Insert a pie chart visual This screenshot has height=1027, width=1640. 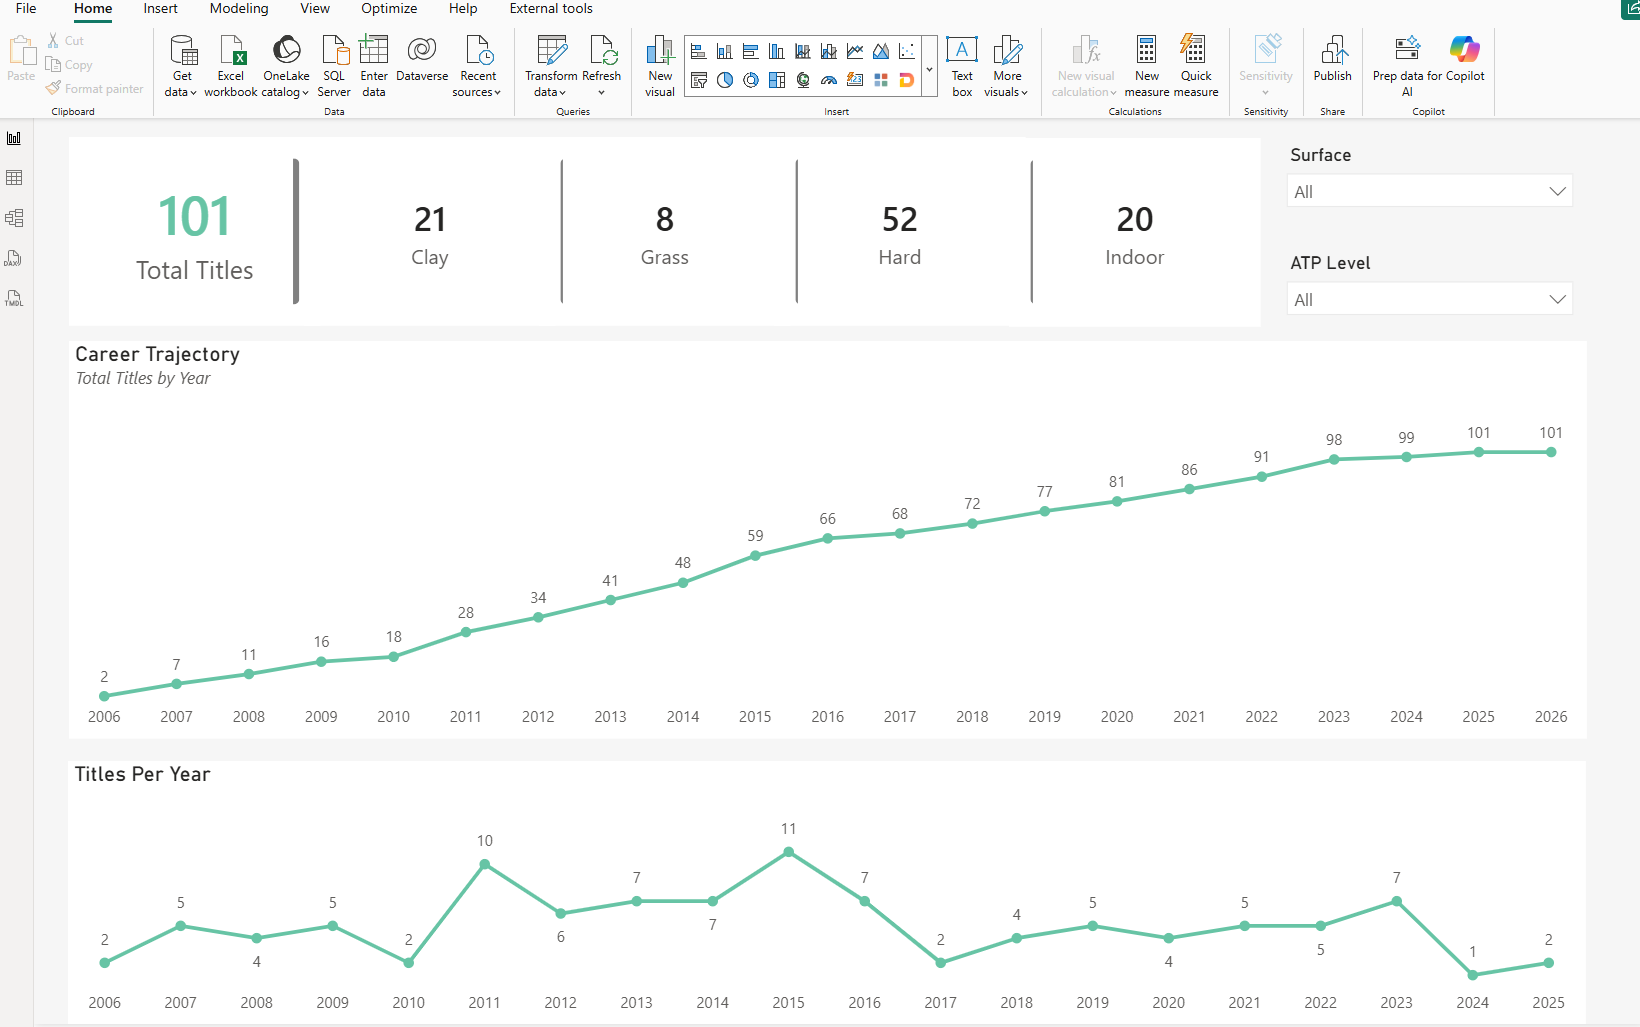[x=725, y=80]
